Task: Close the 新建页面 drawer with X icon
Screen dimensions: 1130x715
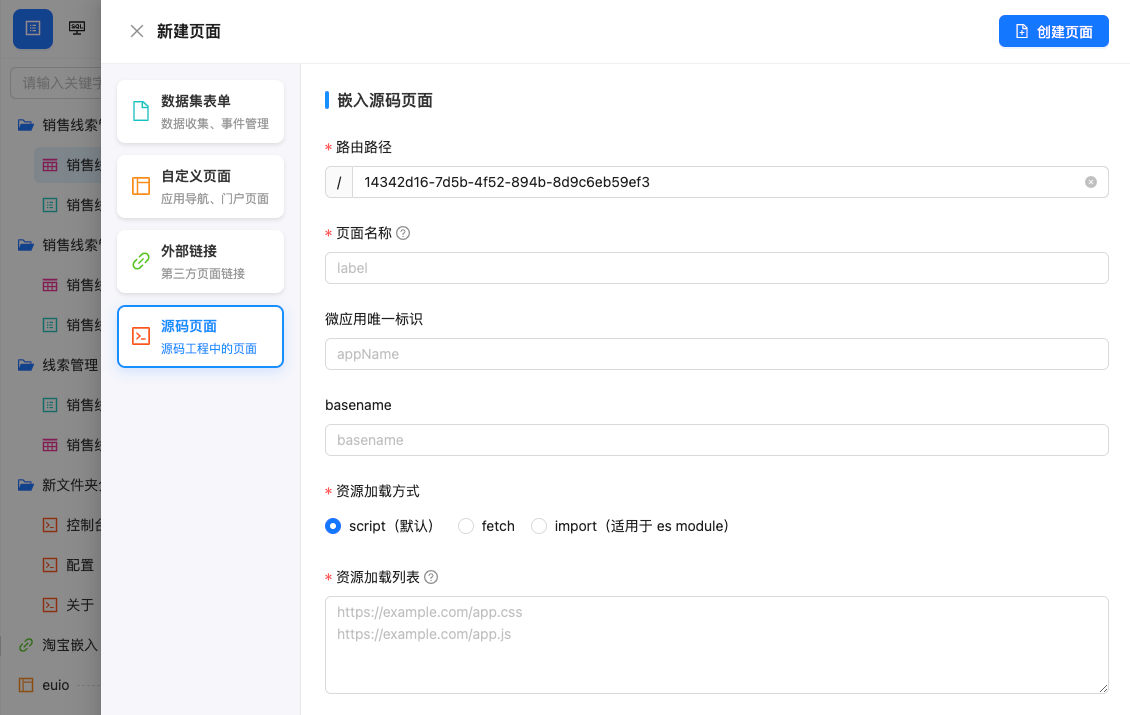Action: point(137,31)
